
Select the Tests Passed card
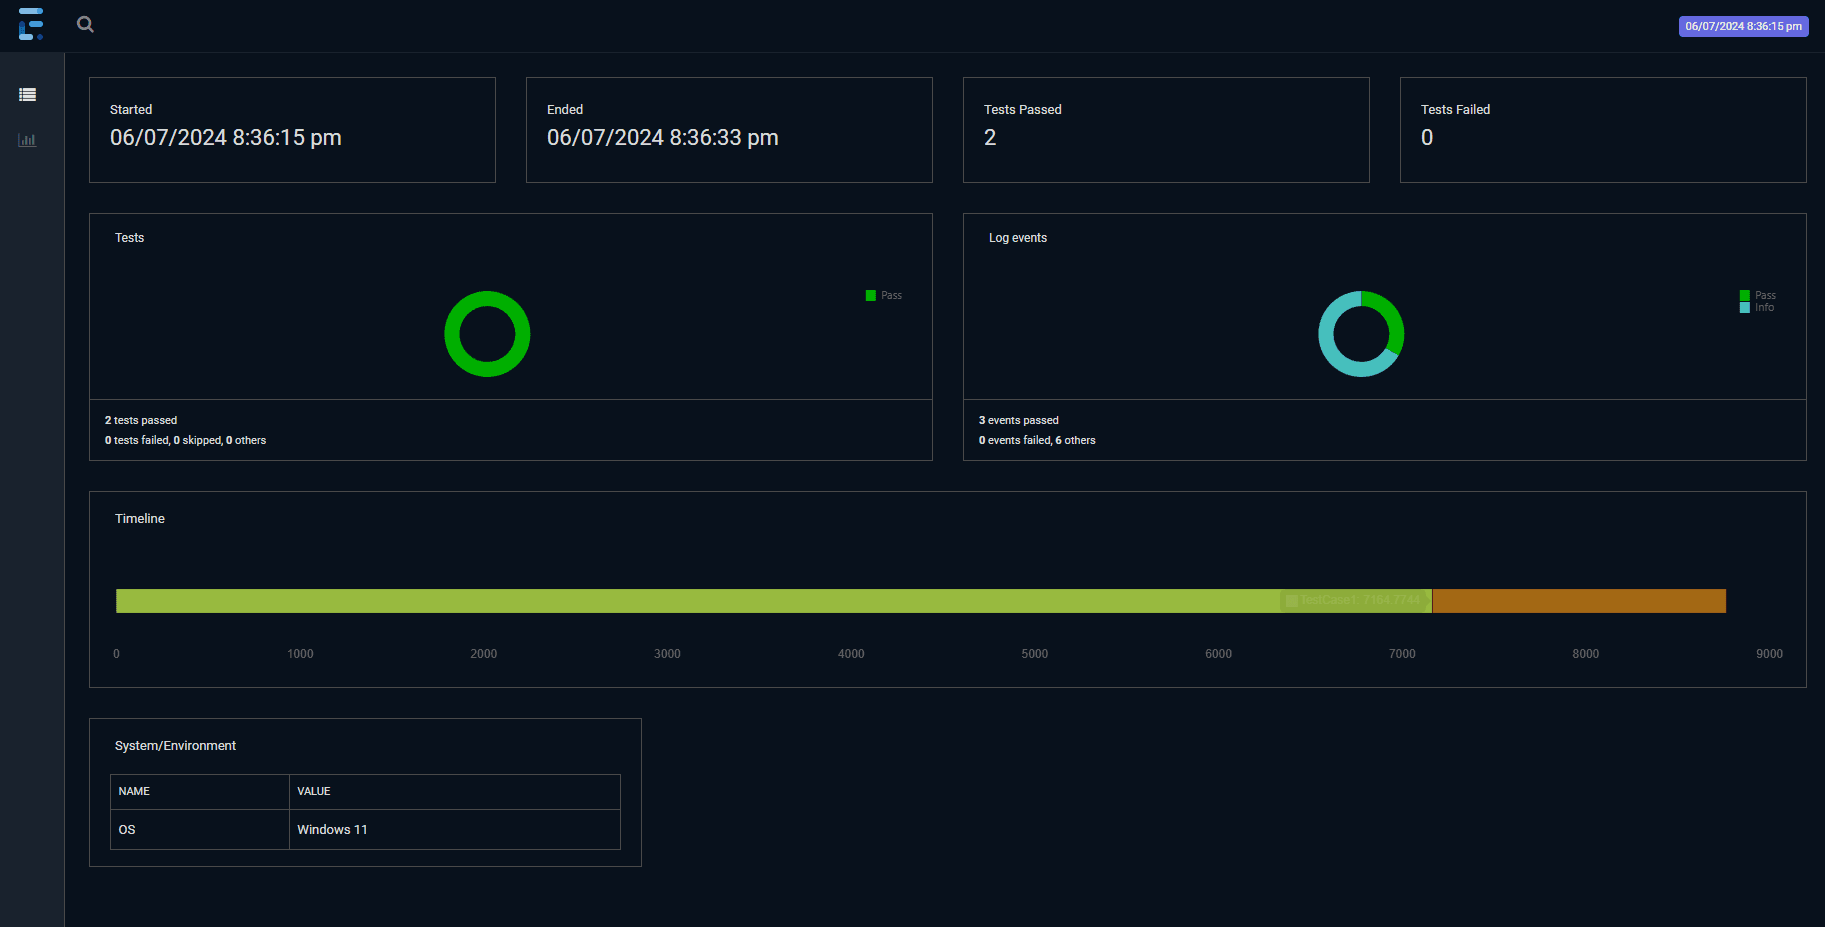coord(1165,130)
